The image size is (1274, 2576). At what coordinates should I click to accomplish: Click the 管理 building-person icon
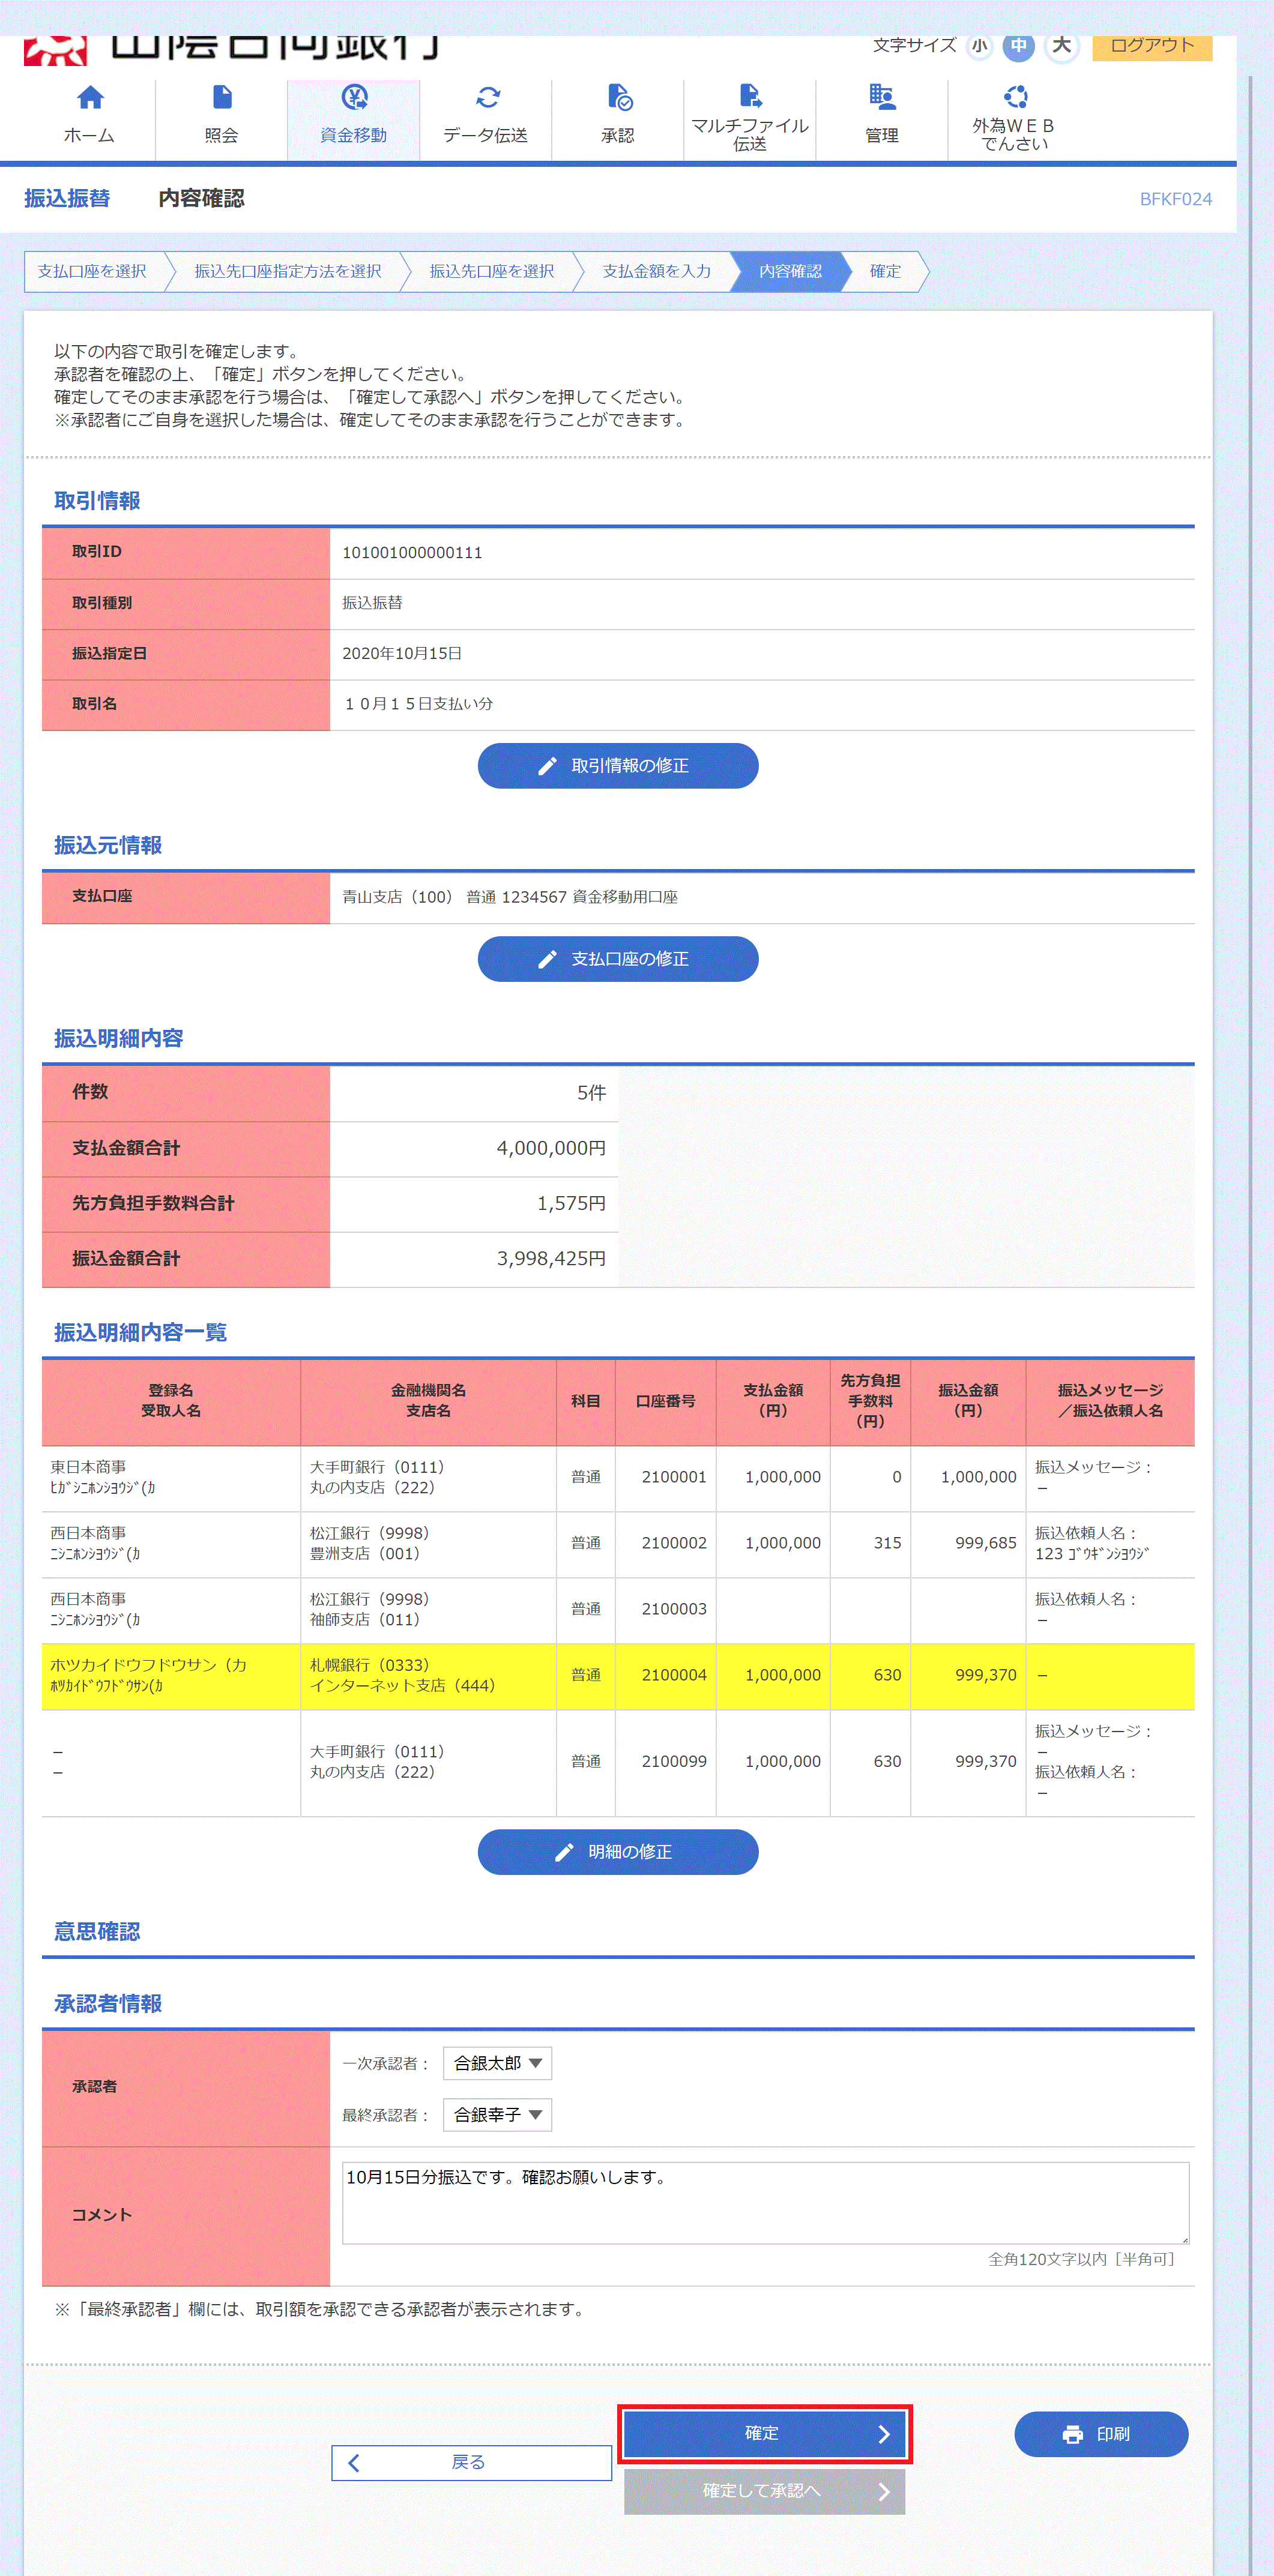tap(882, 97)
